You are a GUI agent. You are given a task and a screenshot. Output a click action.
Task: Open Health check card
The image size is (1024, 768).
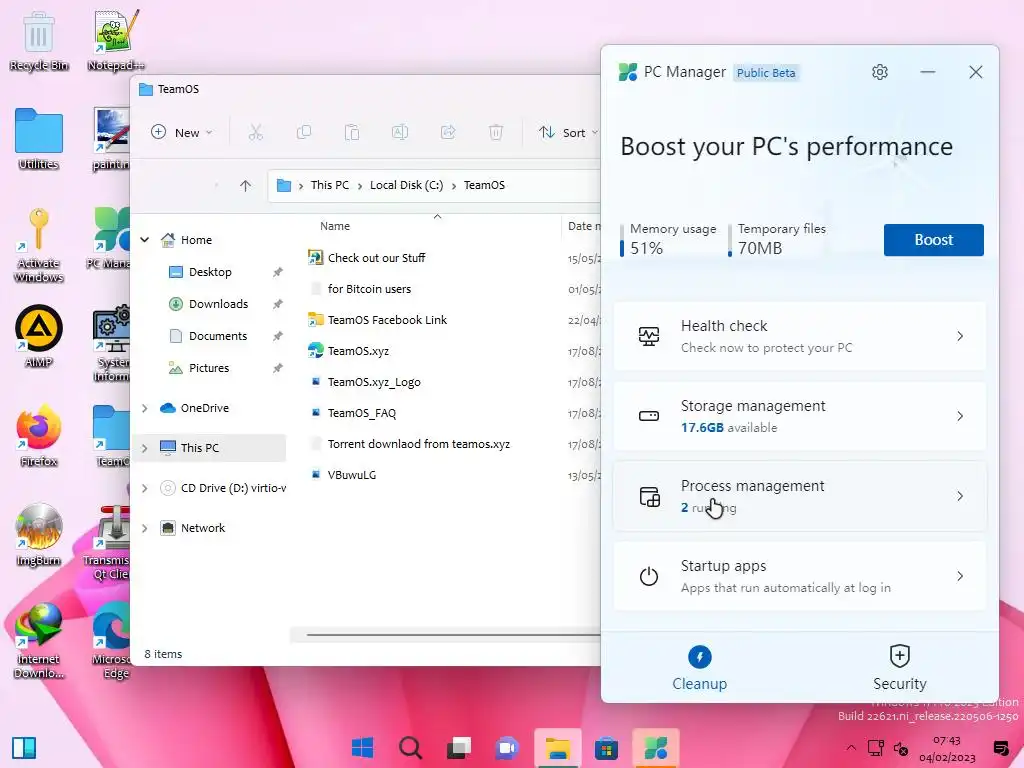pos(799,336)
